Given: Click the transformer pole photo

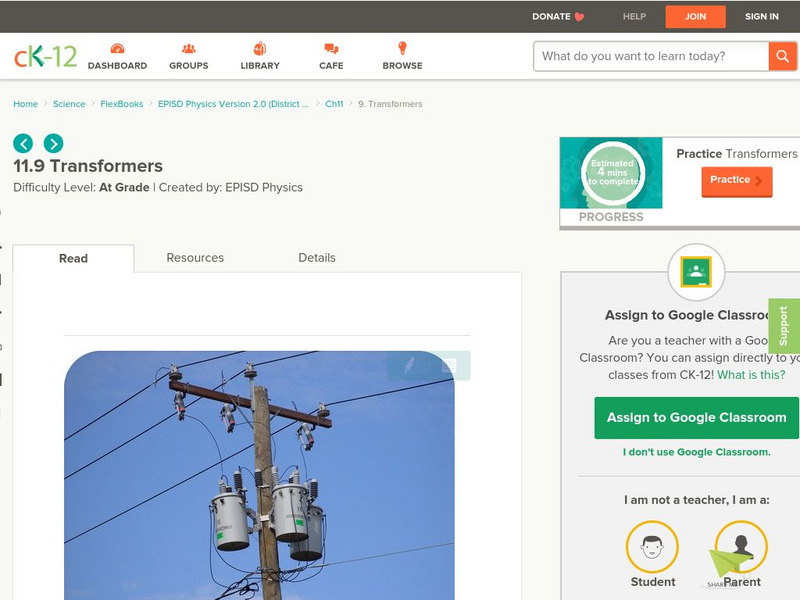Looking at the screenshot, I should coord(259,476).
